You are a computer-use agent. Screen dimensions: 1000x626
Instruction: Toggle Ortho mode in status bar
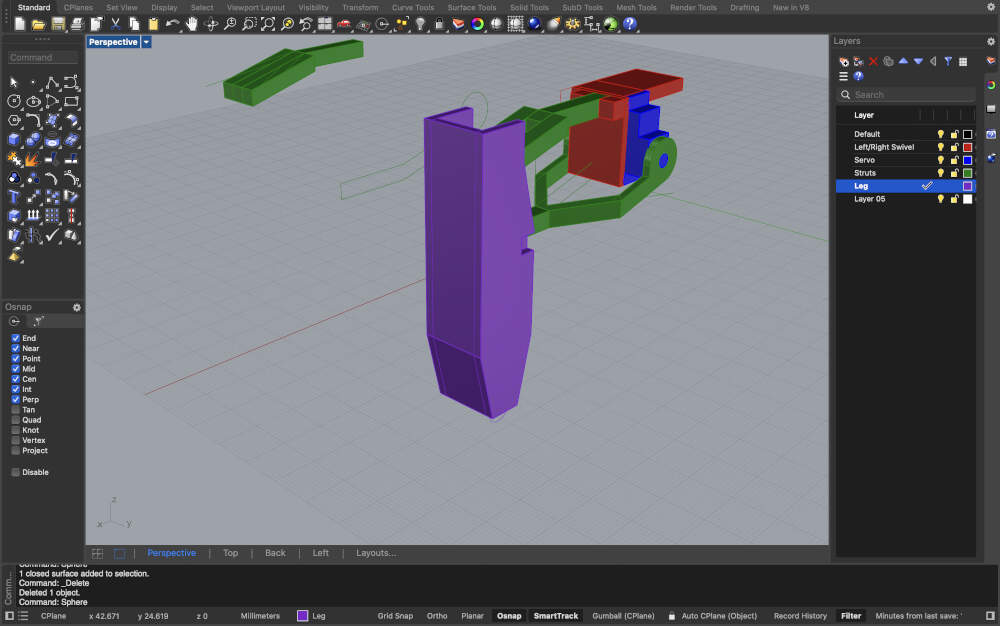click(437, 616)
